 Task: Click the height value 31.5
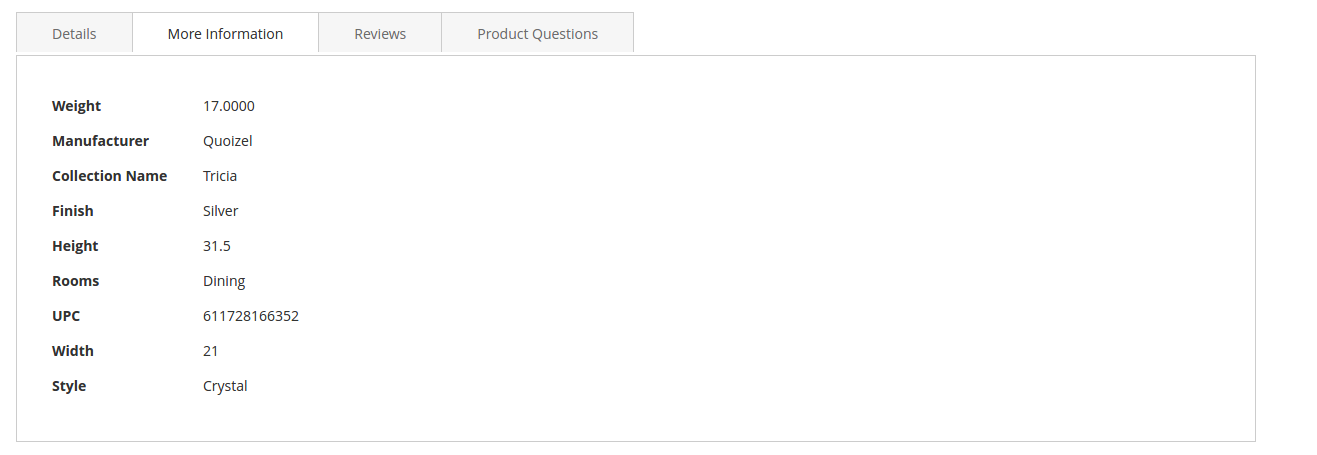(217, 246)
